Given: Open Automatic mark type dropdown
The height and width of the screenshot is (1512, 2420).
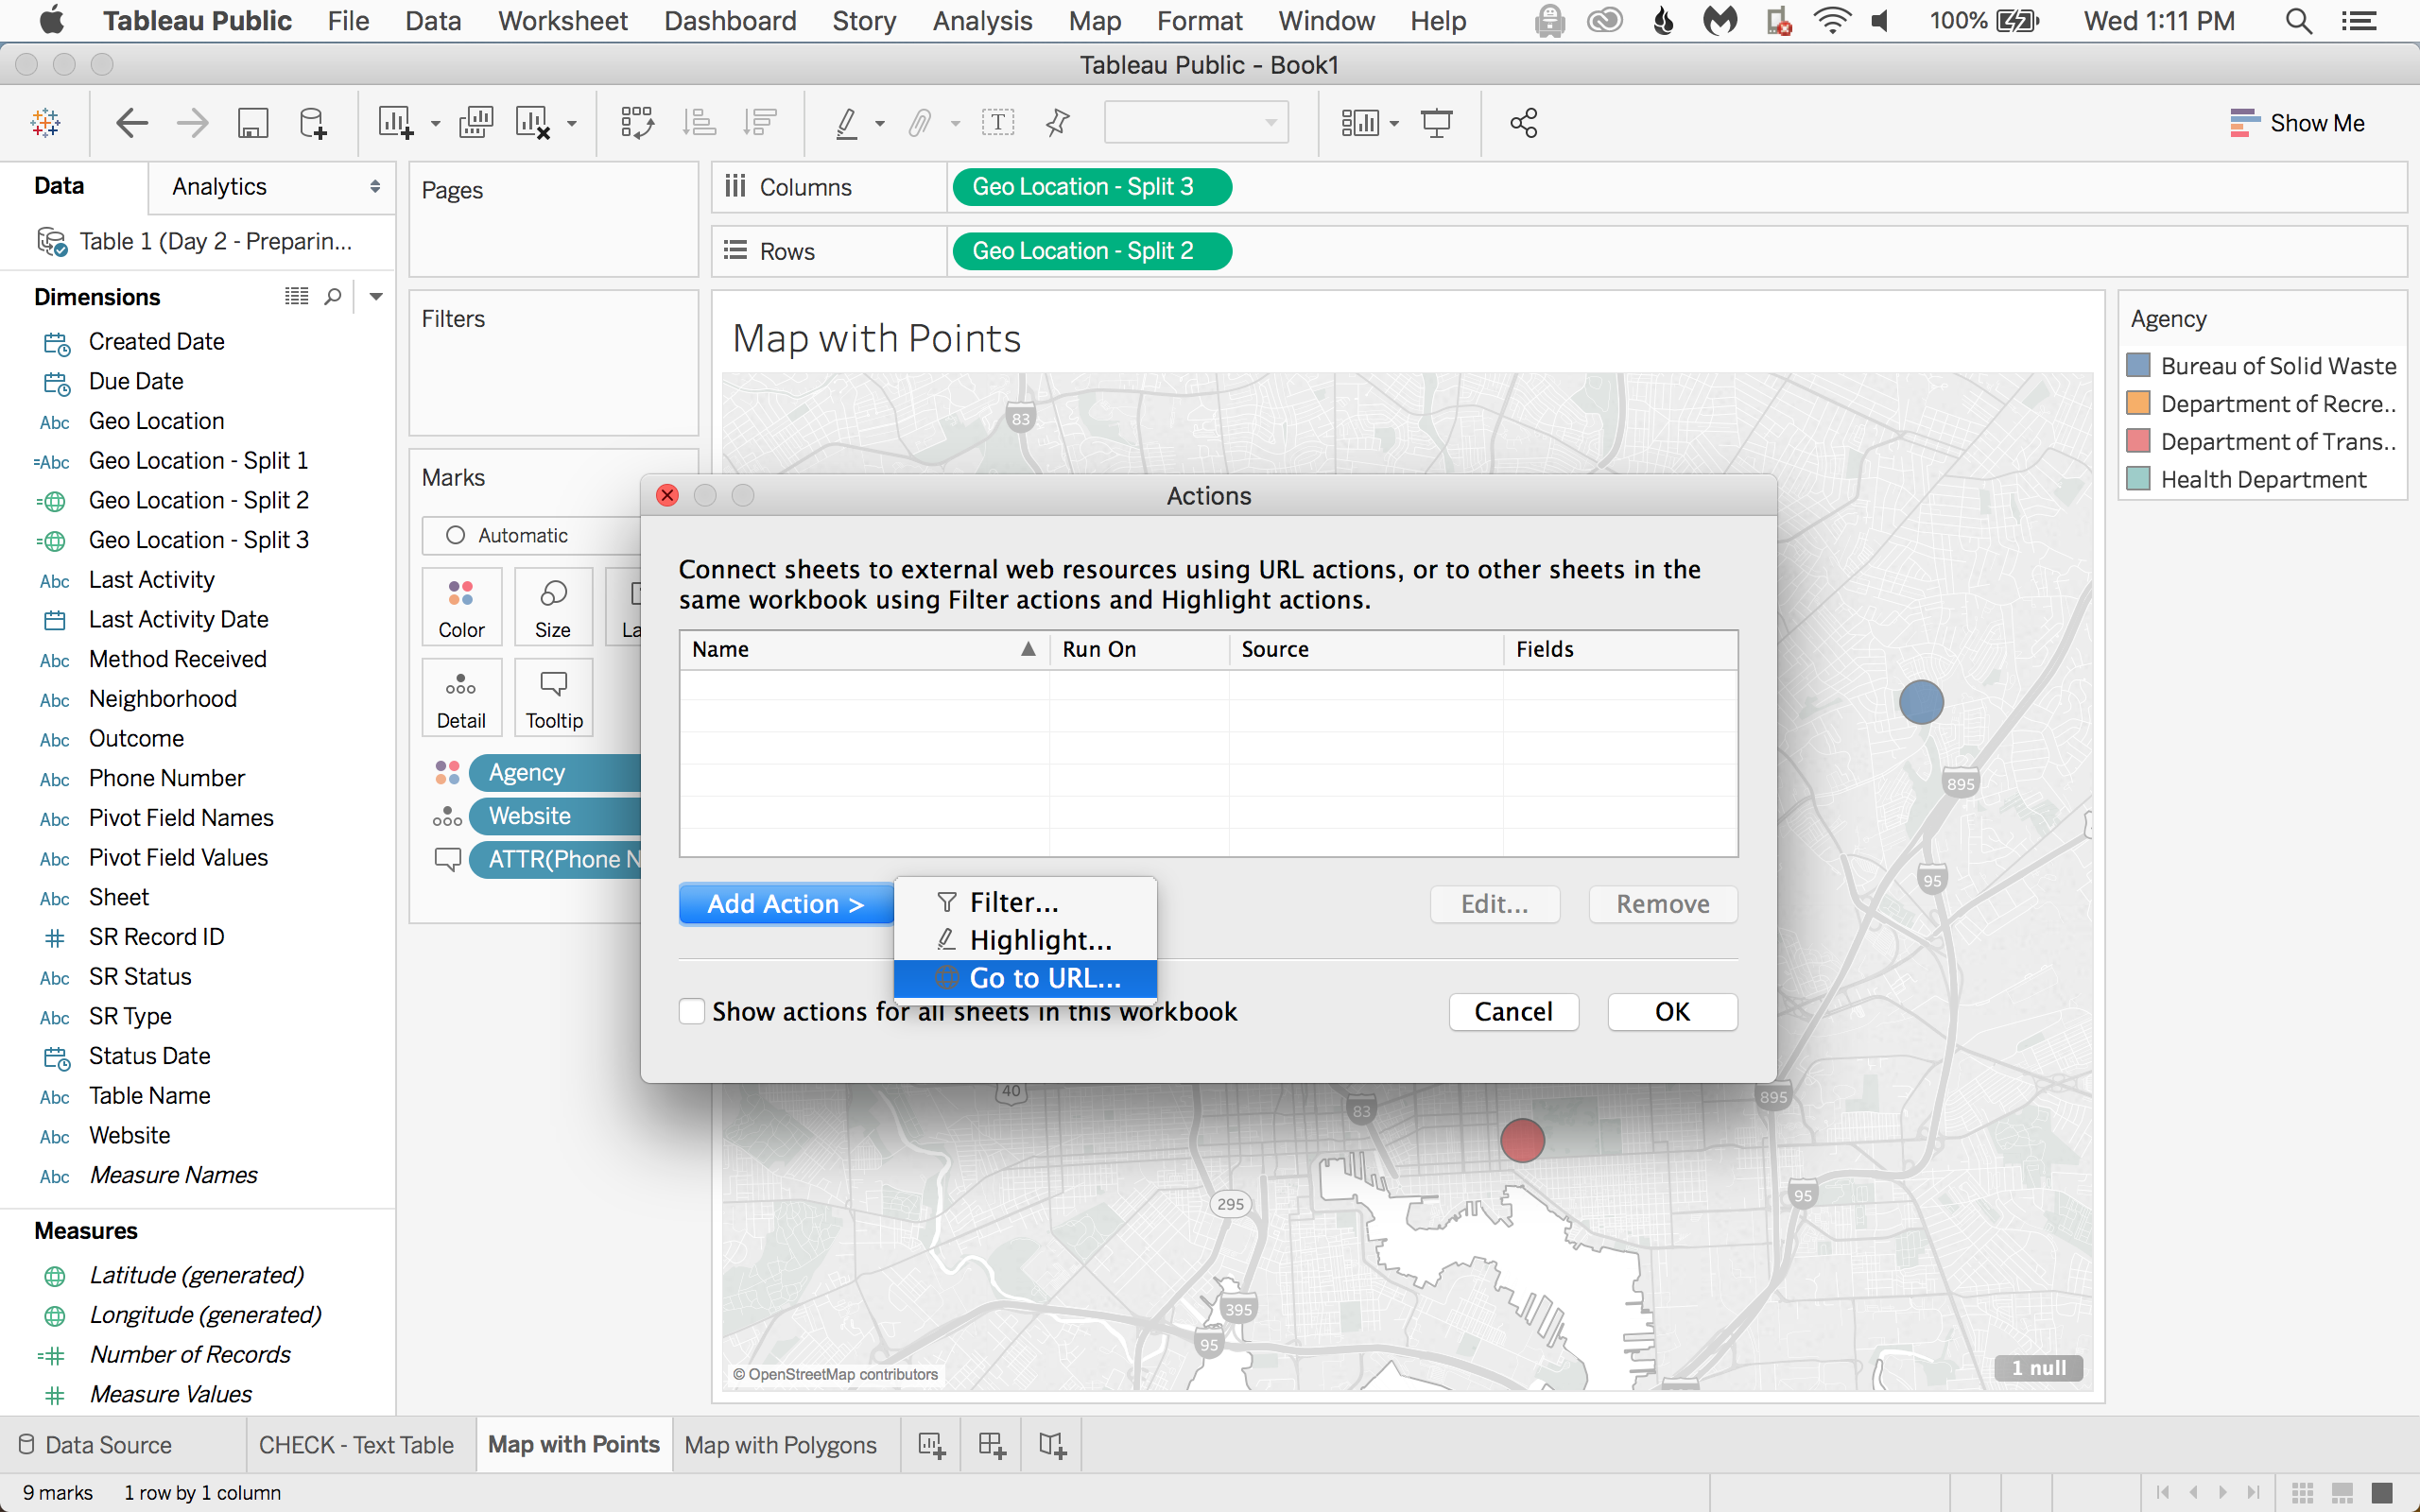Looking at the screenshot, I should 531,535.
